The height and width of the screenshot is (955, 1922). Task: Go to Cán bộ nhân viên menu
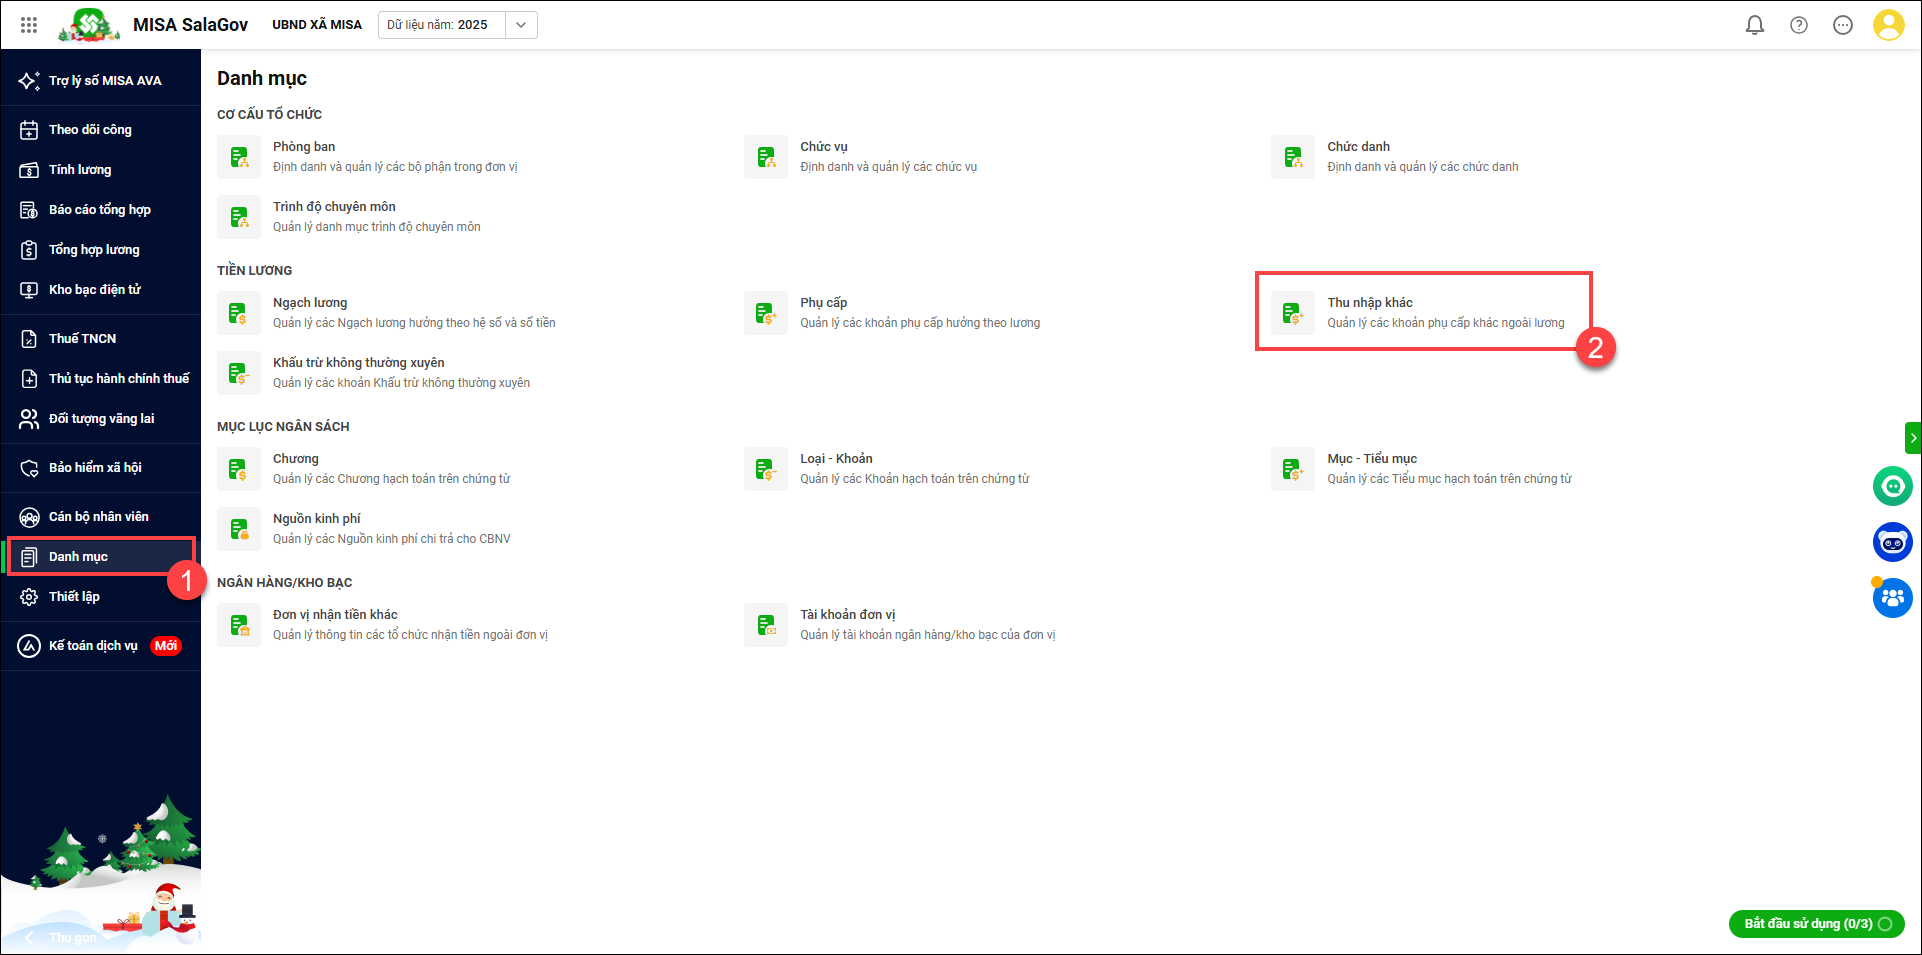[98, 517]
